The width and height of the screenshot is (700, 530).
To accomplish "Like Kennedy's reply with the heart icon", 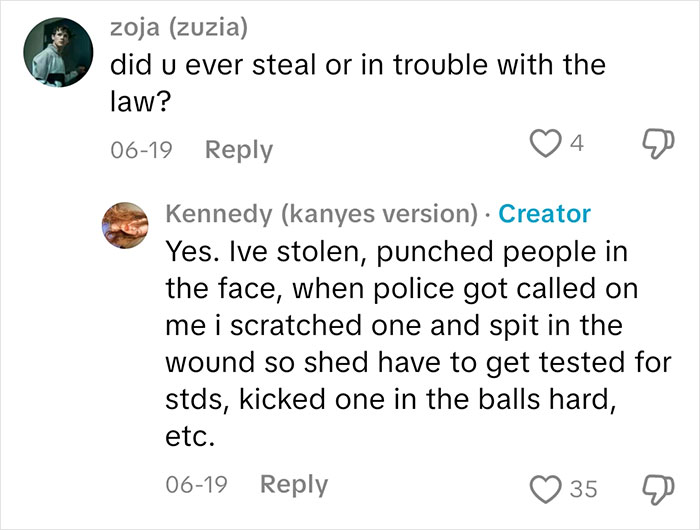I will (x=545, y=489).
